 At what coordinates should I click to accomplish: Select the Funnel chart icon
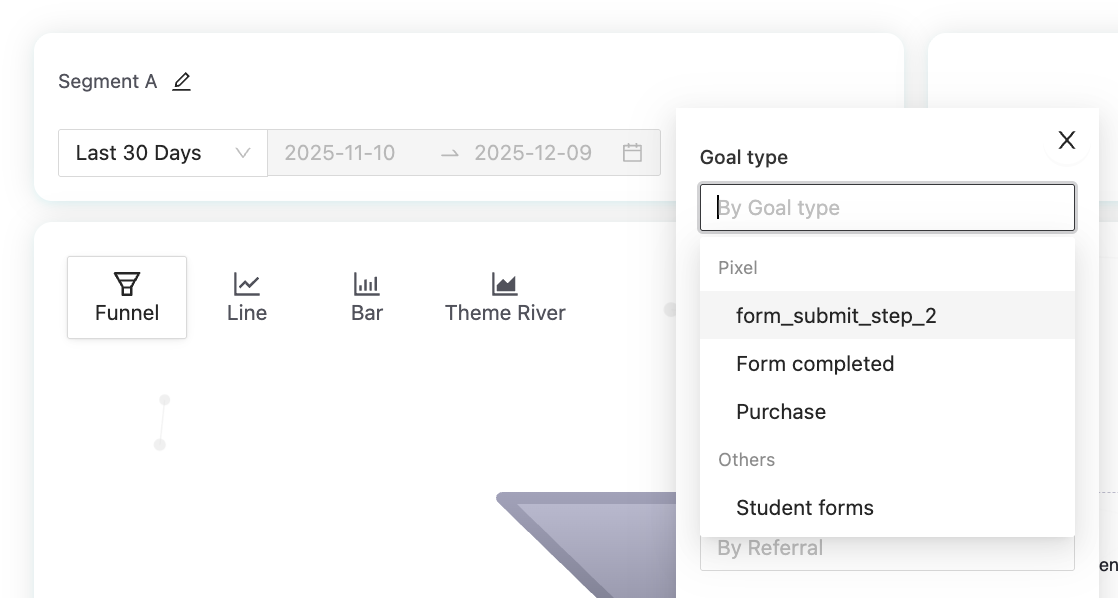(127, 284)
